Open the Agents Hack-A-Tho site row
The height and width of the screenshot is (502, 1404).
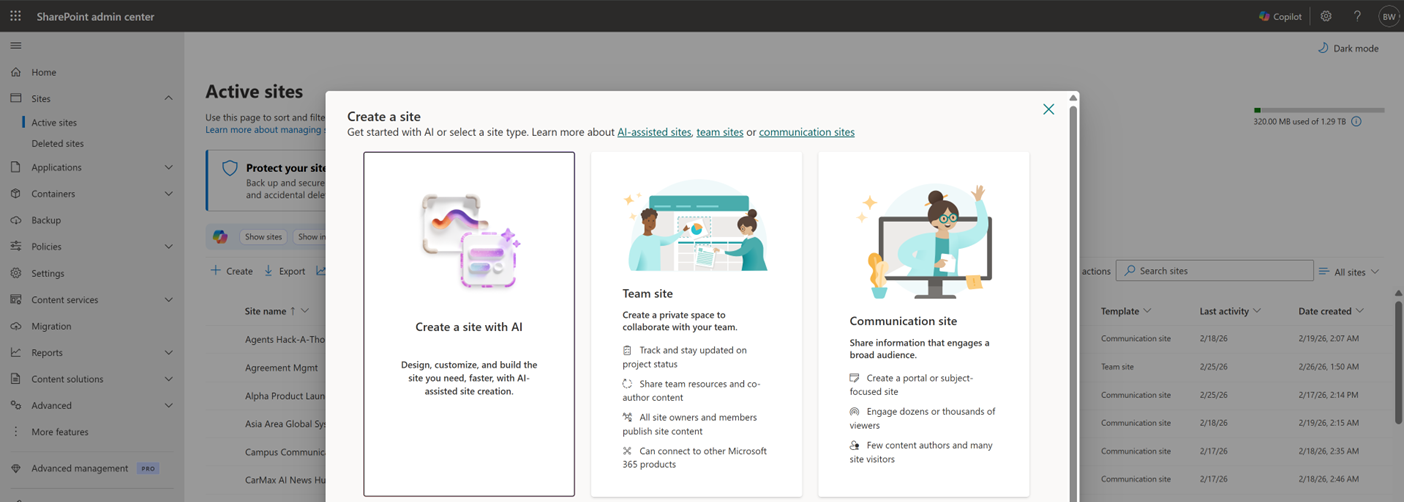pos(284,339)
